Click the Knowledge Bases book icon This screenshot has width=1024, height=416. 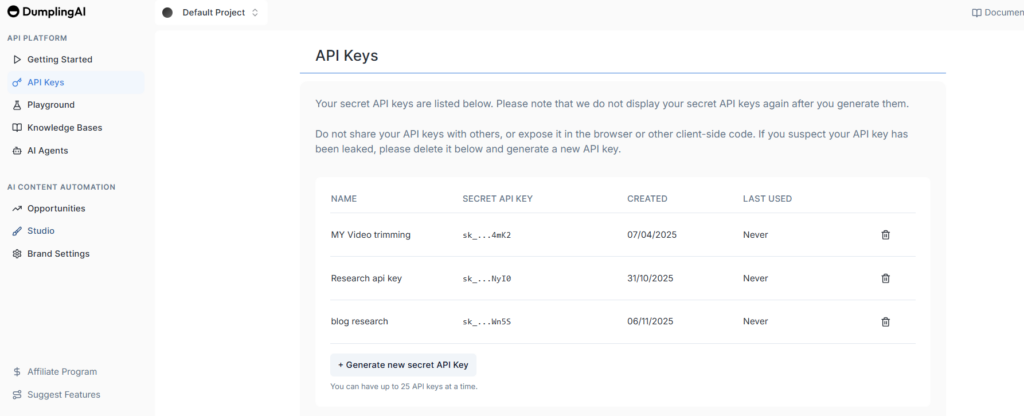[x=17, y=128]
